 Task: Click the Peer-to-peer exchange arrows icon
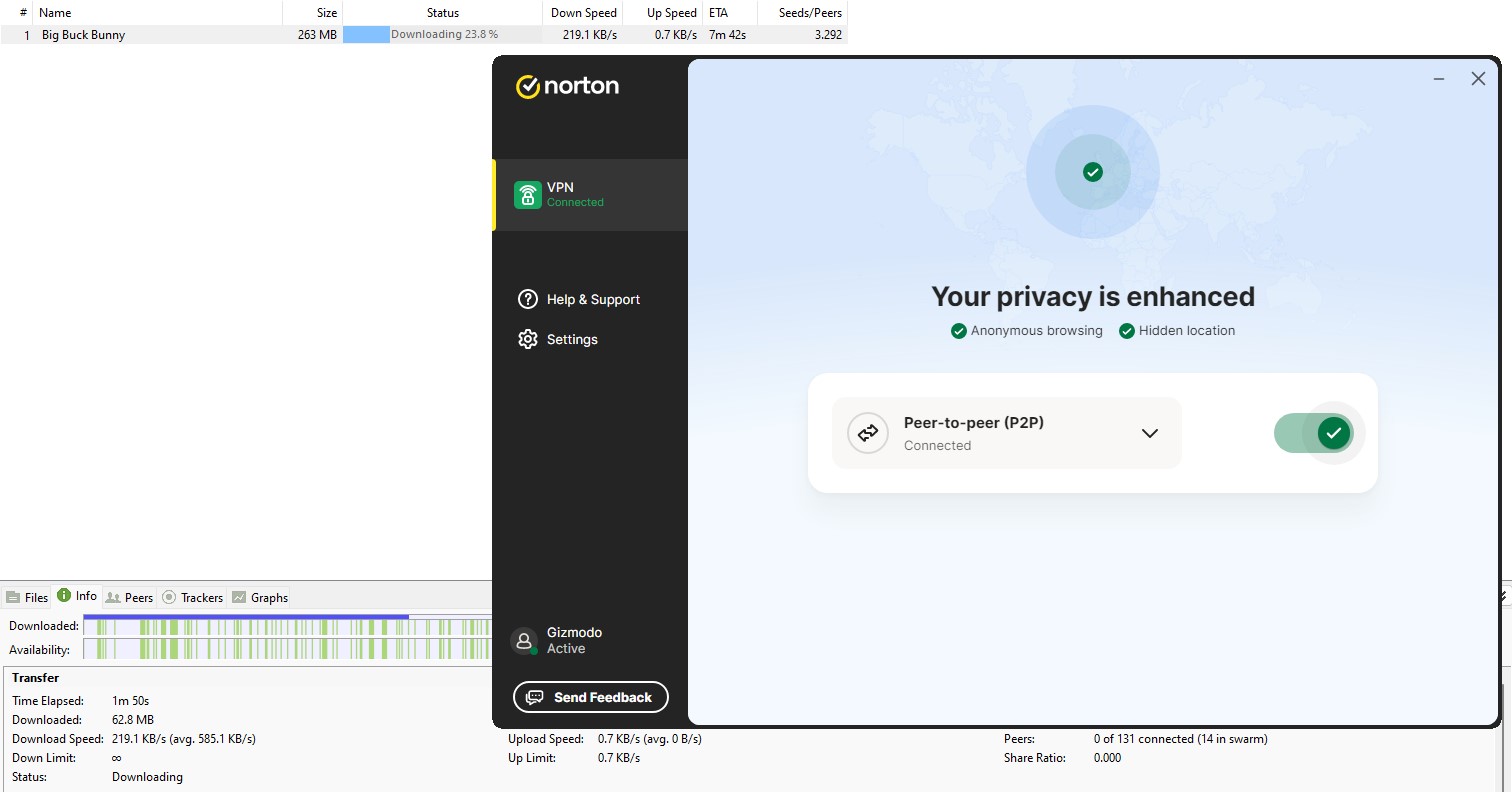point(867,433)
